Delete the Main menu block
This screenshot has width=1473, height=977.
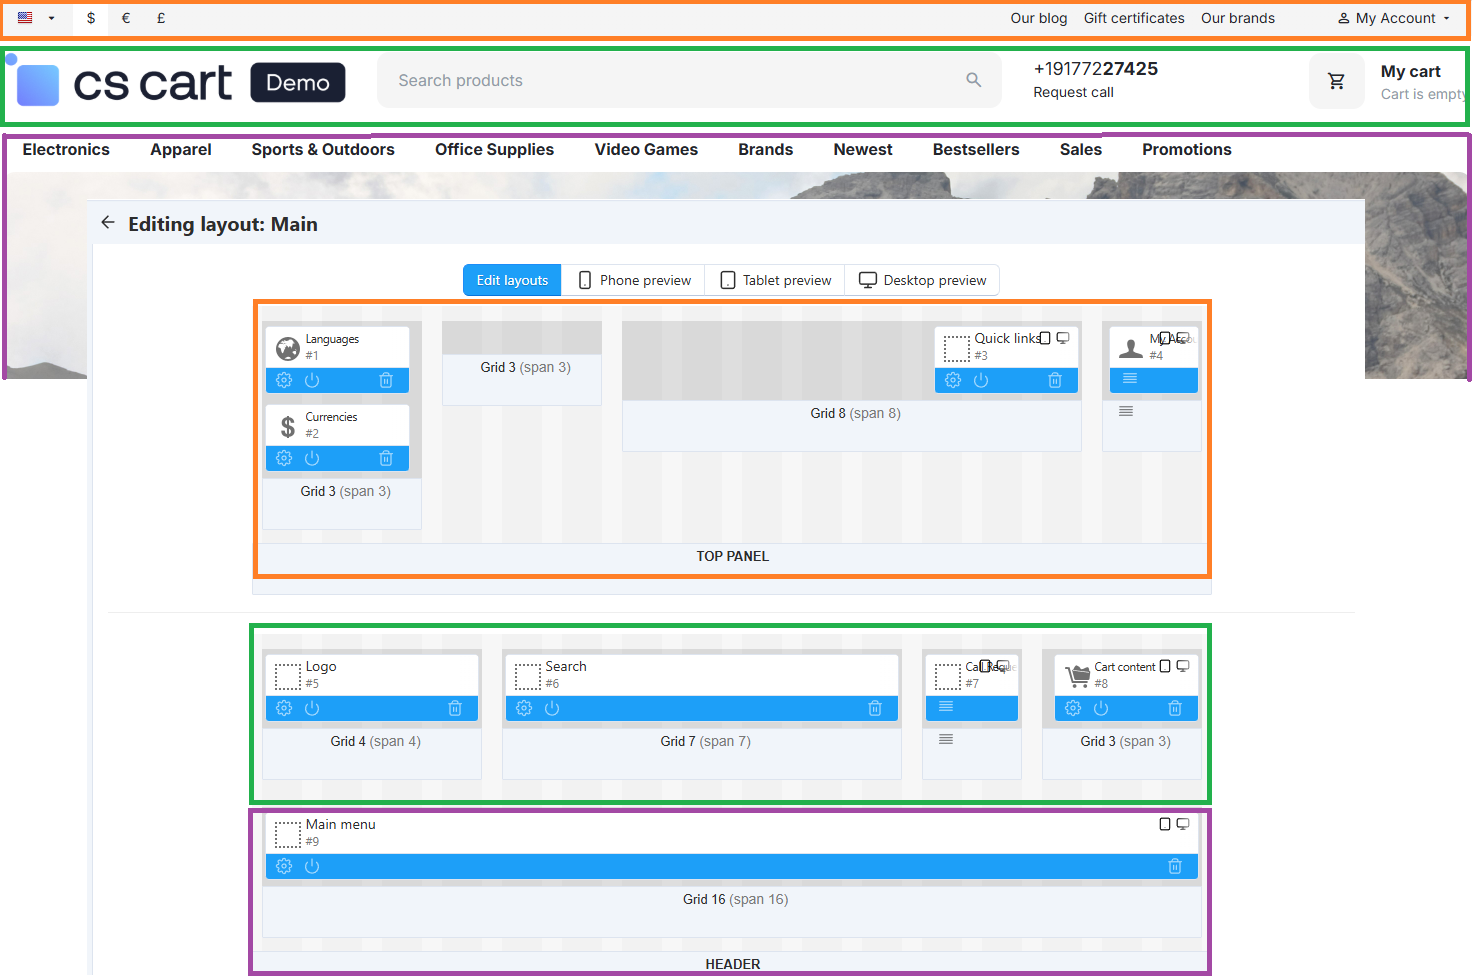click(x=1175, y=866)
